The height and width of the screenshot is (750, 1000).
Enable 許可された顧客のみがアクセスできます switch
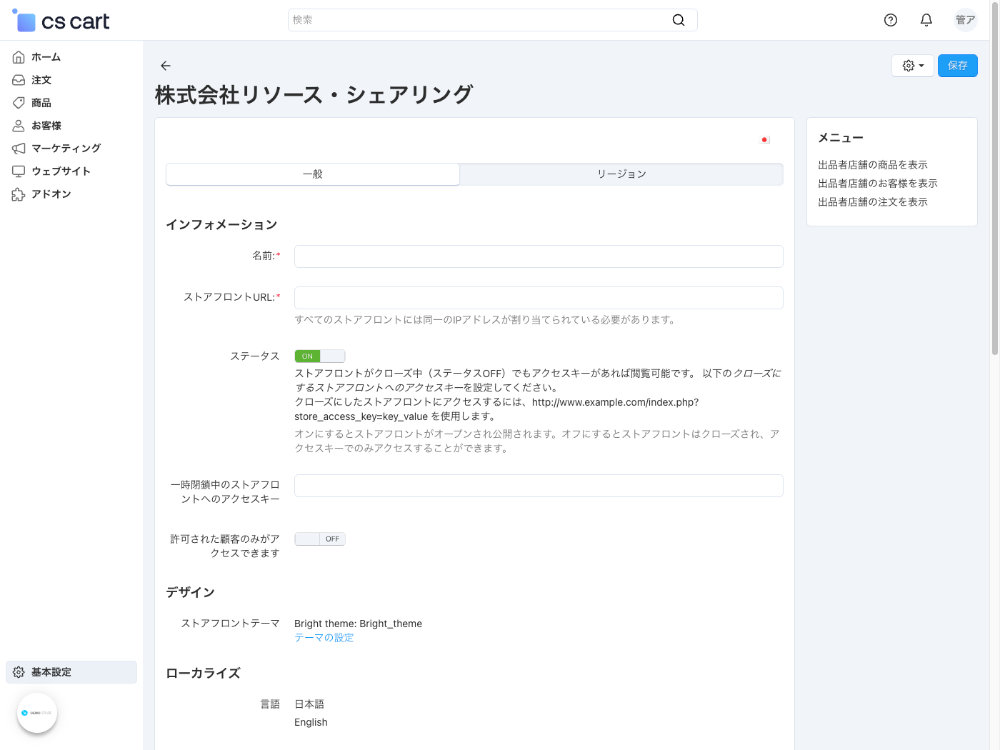319,538
